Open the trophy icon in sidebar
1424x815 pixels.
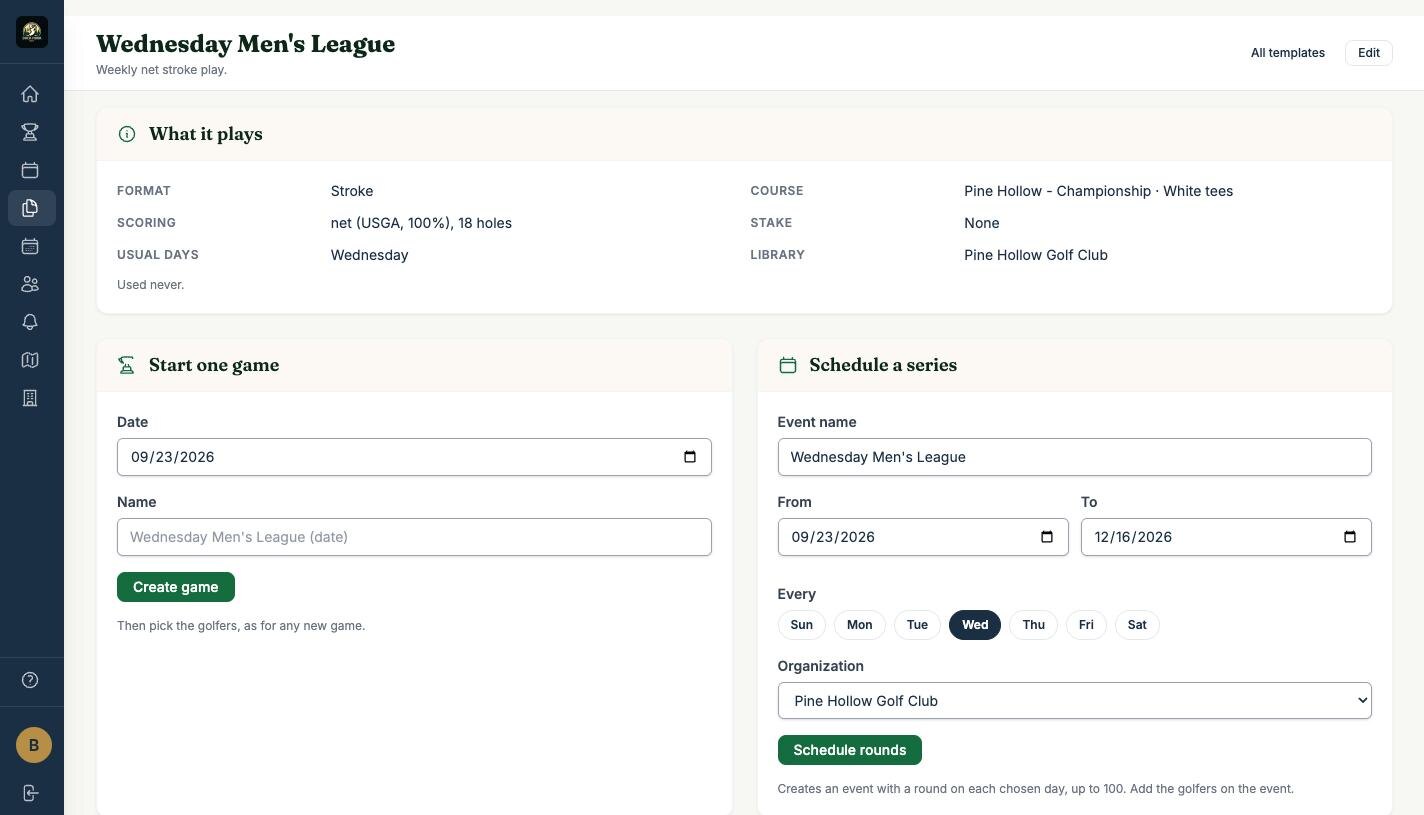[x=30, y=132]
